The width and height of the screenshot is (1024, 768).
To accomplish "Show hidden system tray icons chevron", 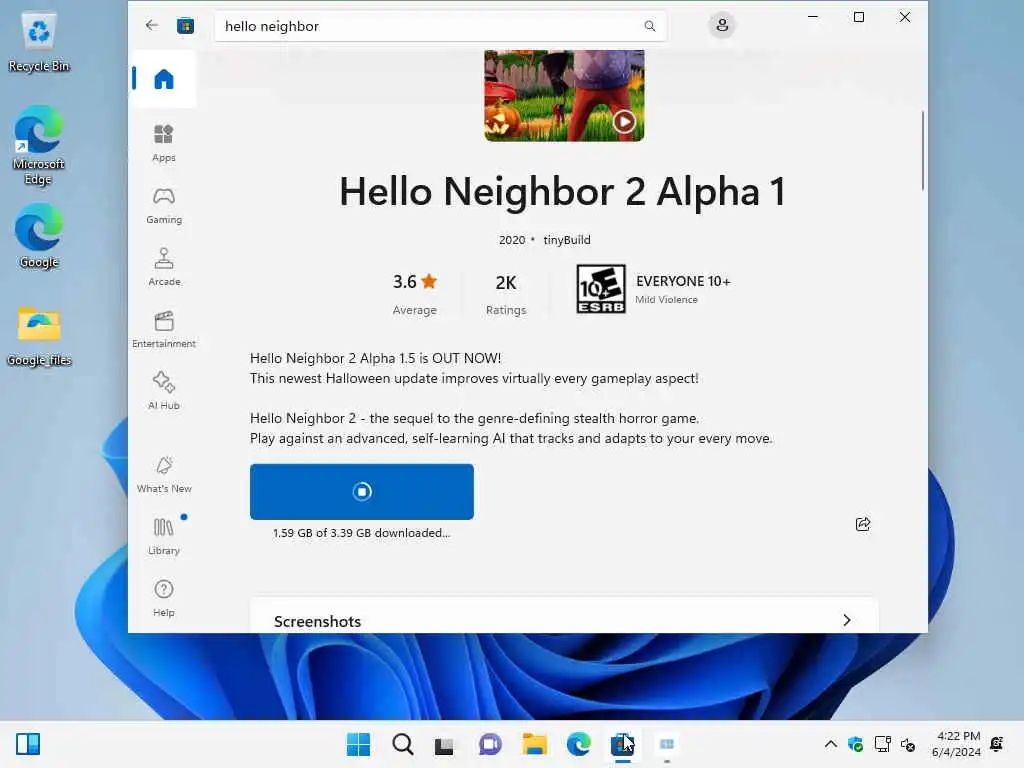I will point(831,744).
